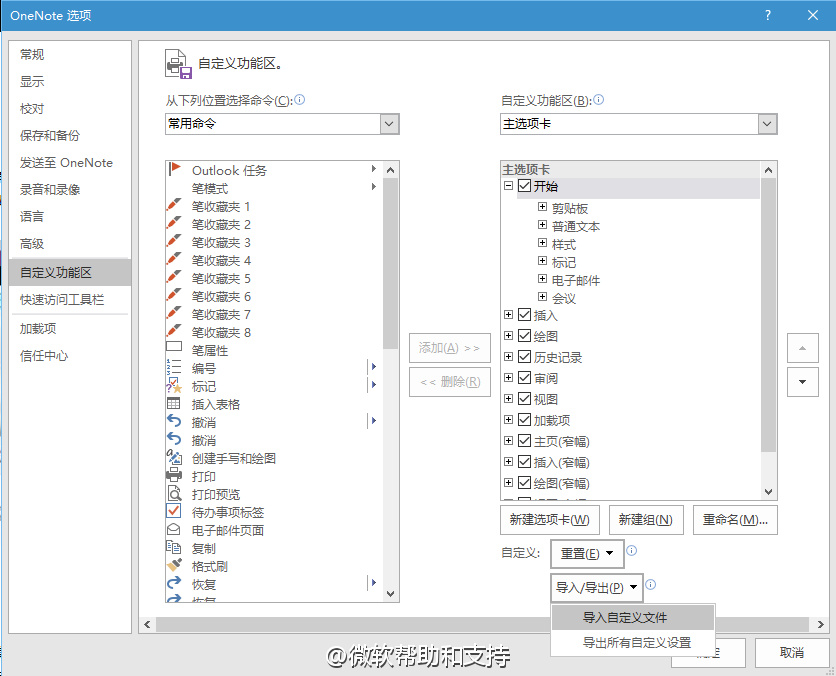Click the 取消 button
Image resolution: width=836 pixels, height=676 pixels.
tap(792, 653)
